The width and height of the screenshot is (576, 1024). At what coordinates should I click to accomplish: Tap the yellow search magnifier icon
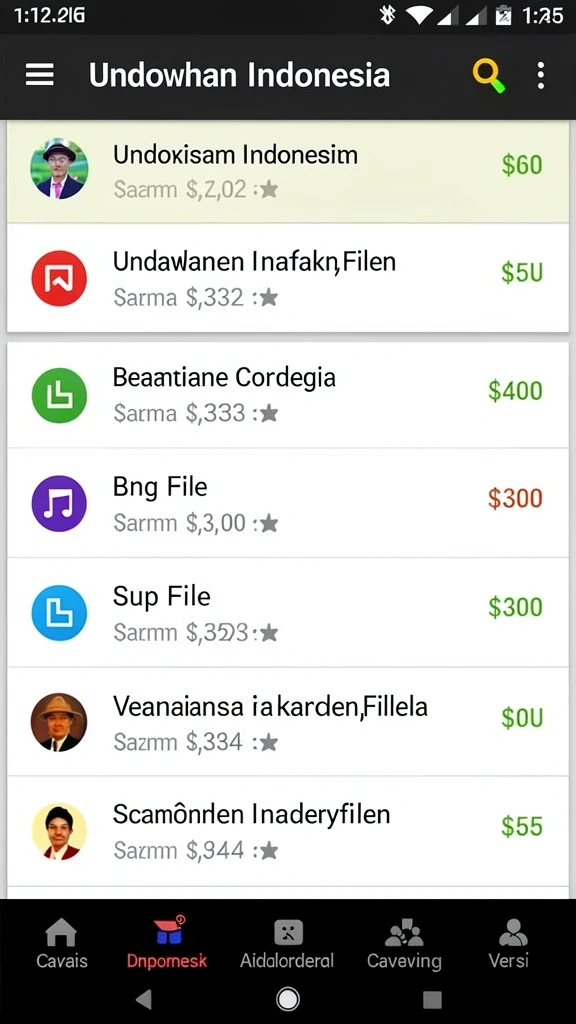488,76
